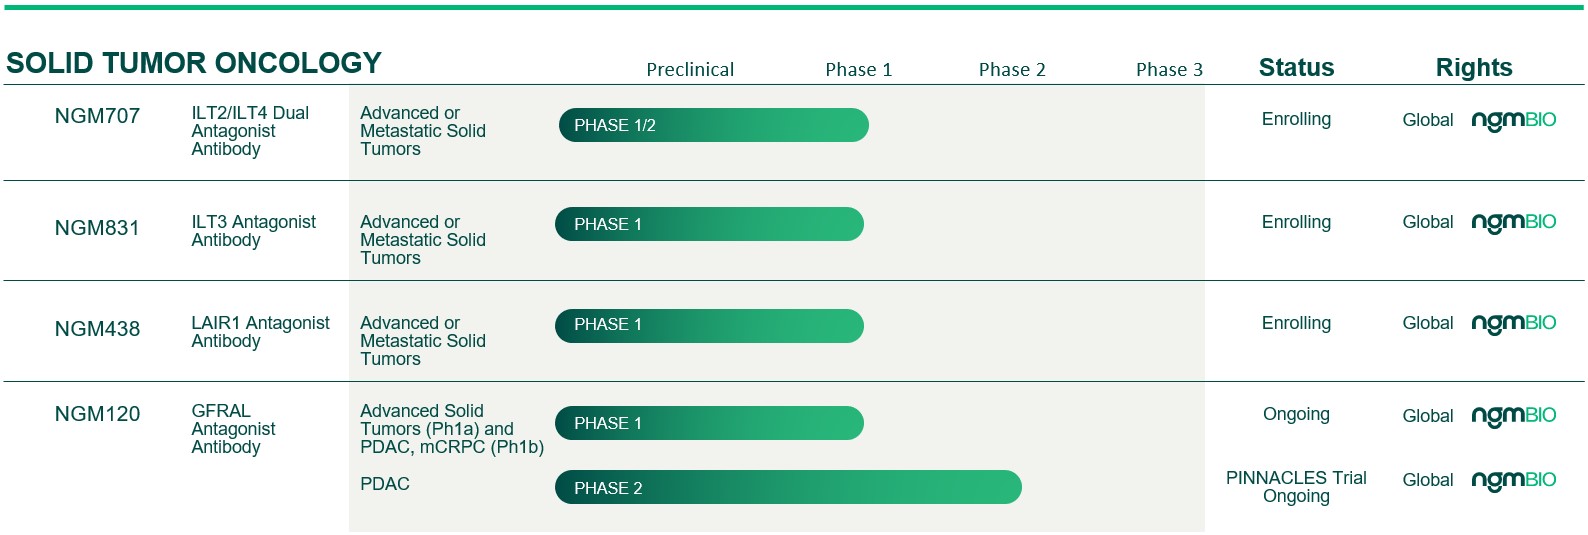This screenshot has width=1588, height=535.
Task: Click the ngmBIO logo in the PINNACLES Trial row
Action: click(x=1513, y=480)
